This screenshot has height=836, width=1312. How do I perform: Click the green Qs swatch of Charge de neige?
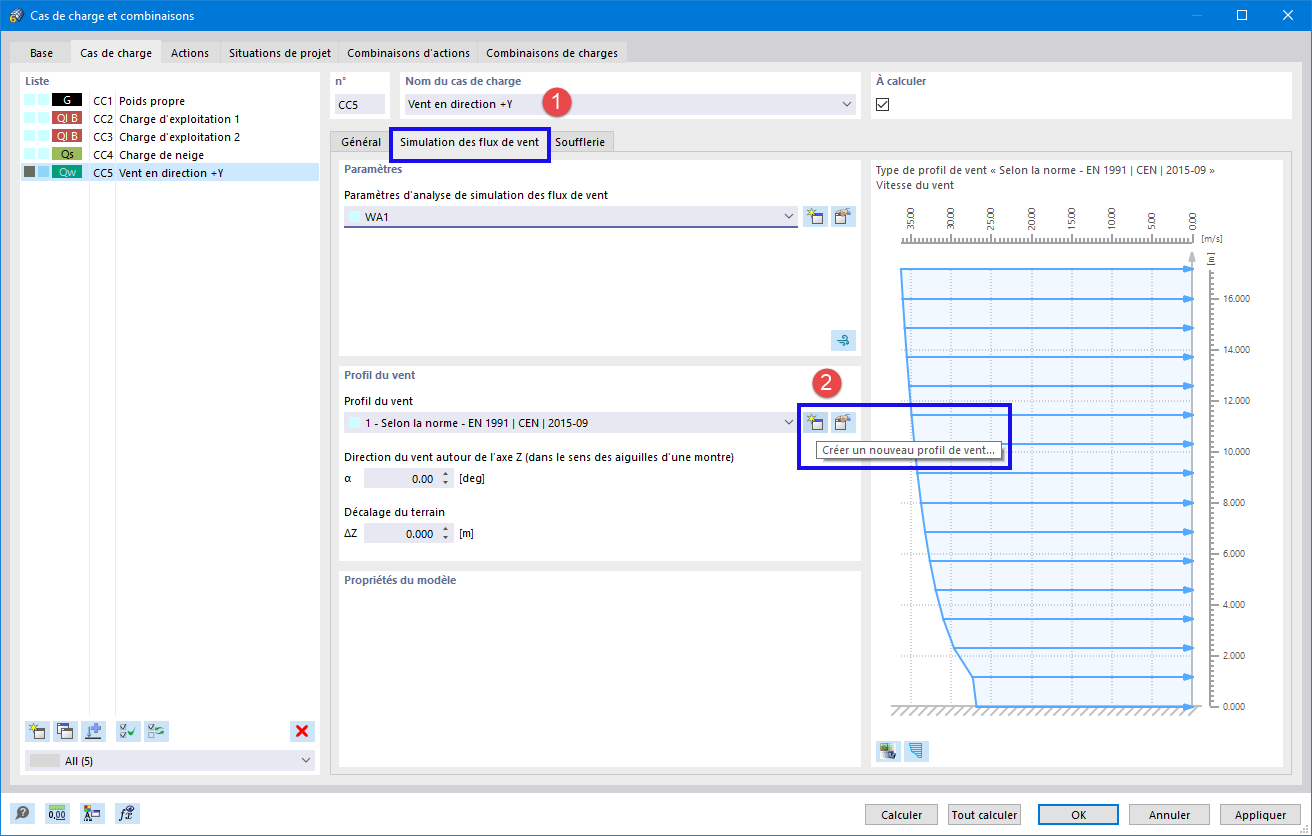coord(67,155)
